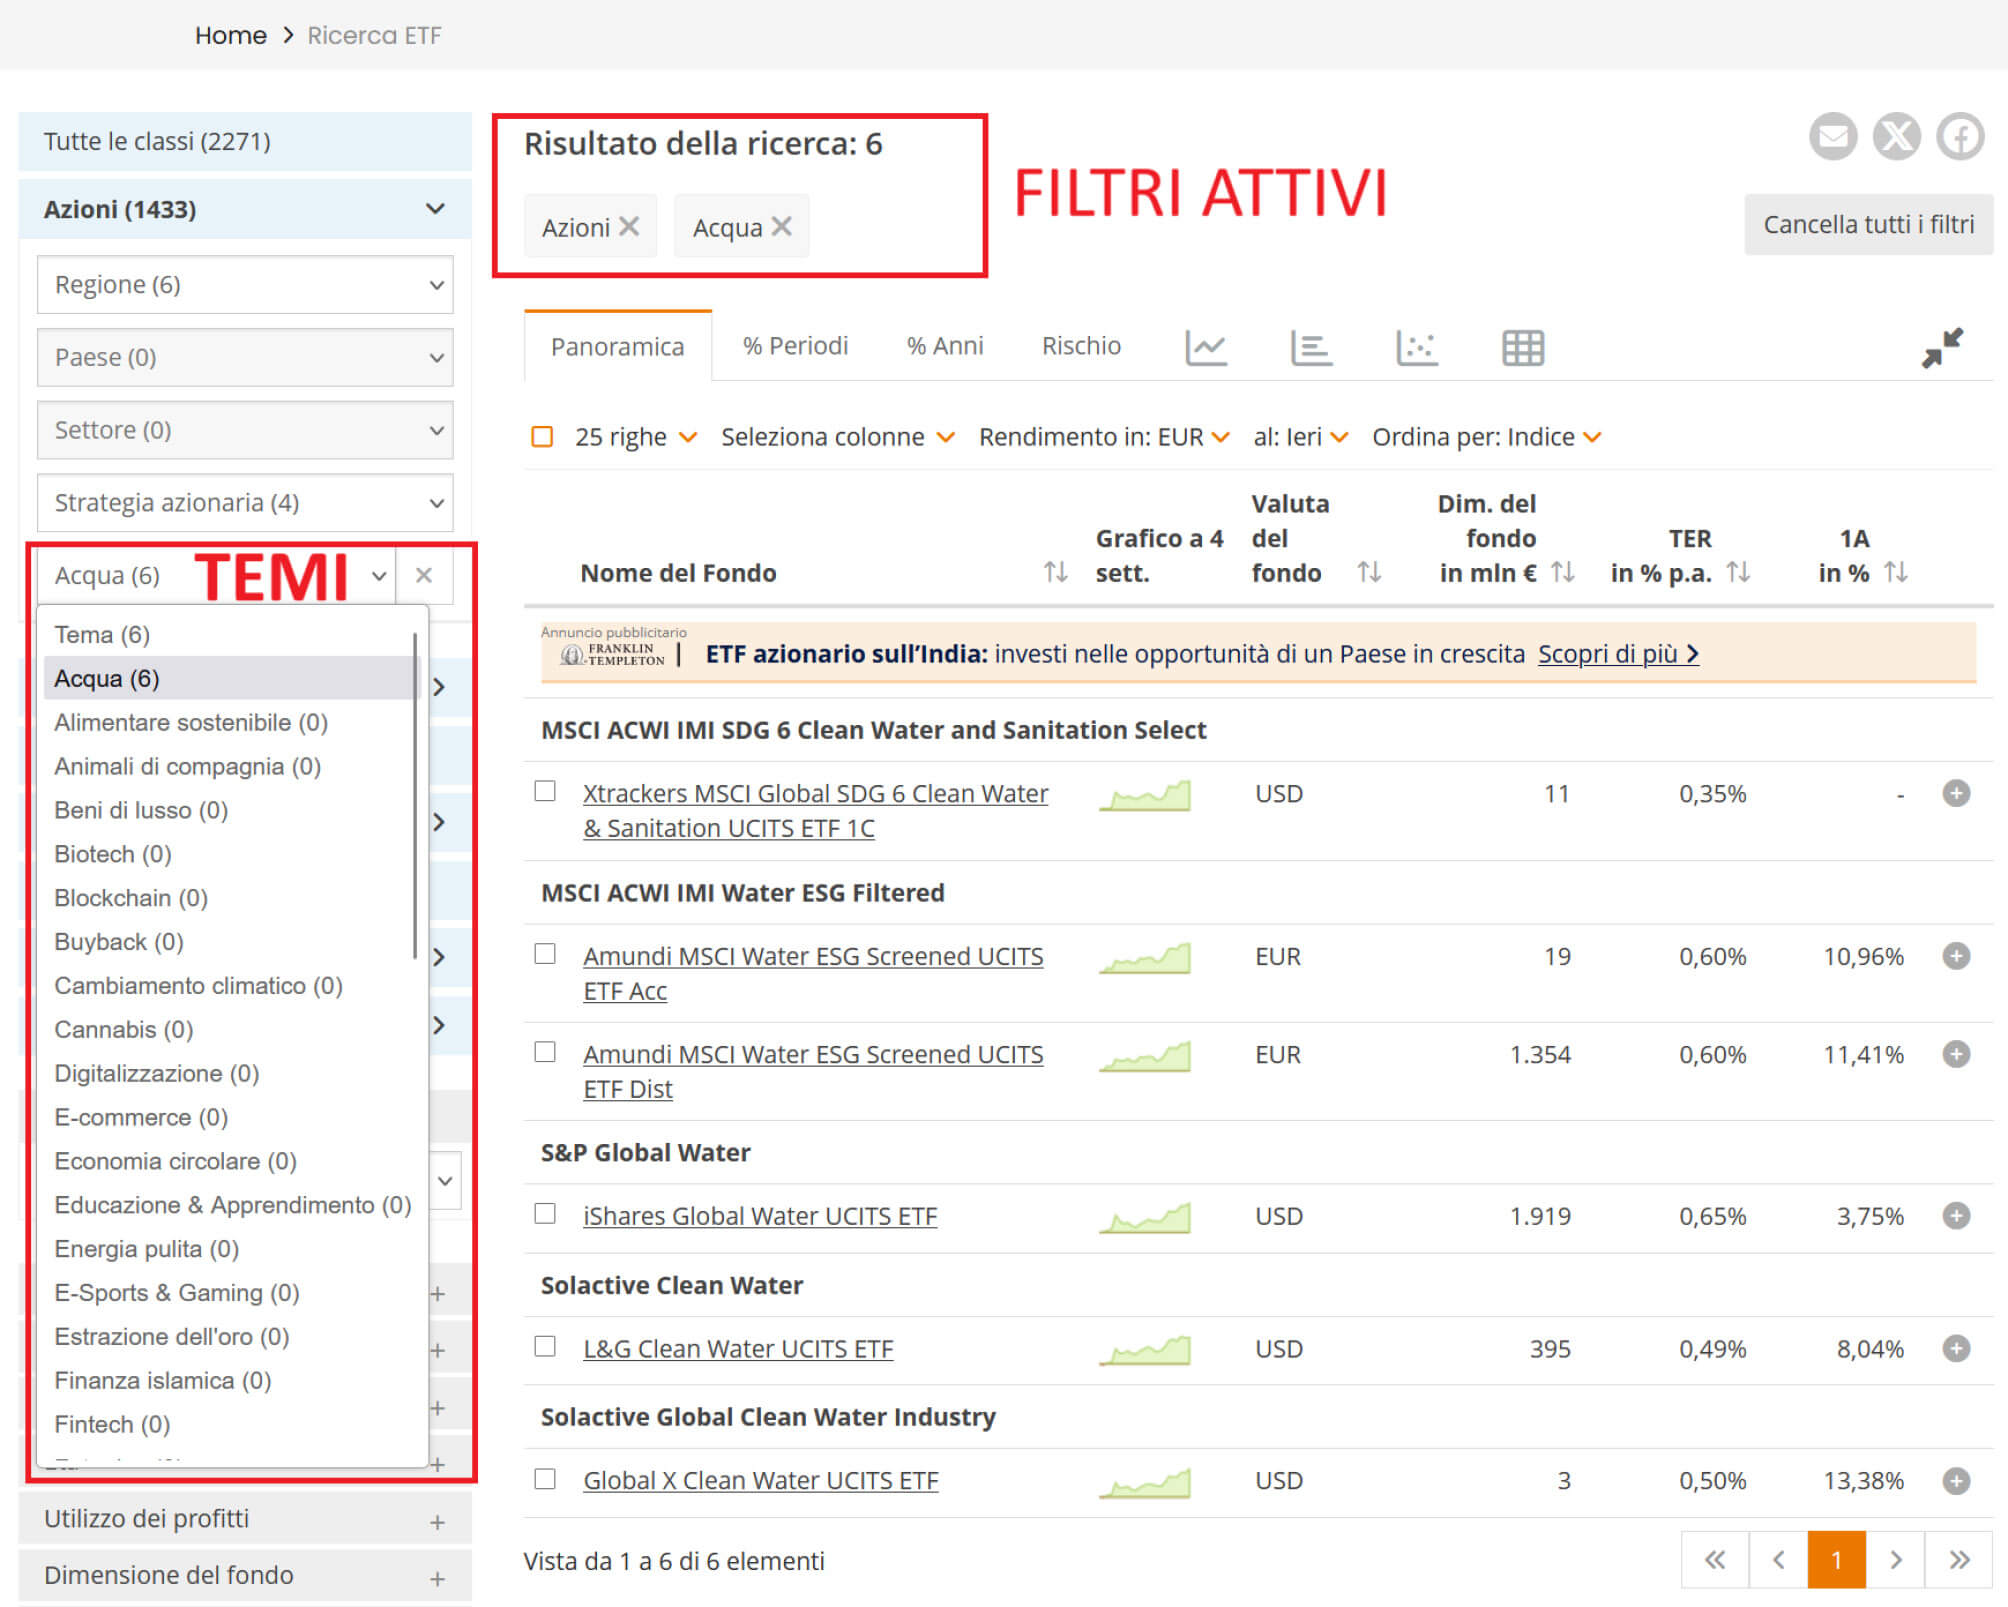Open the 25 righe rows dropdown
Viewport: 2008px width, 1607px height.
tap(634, 437)
